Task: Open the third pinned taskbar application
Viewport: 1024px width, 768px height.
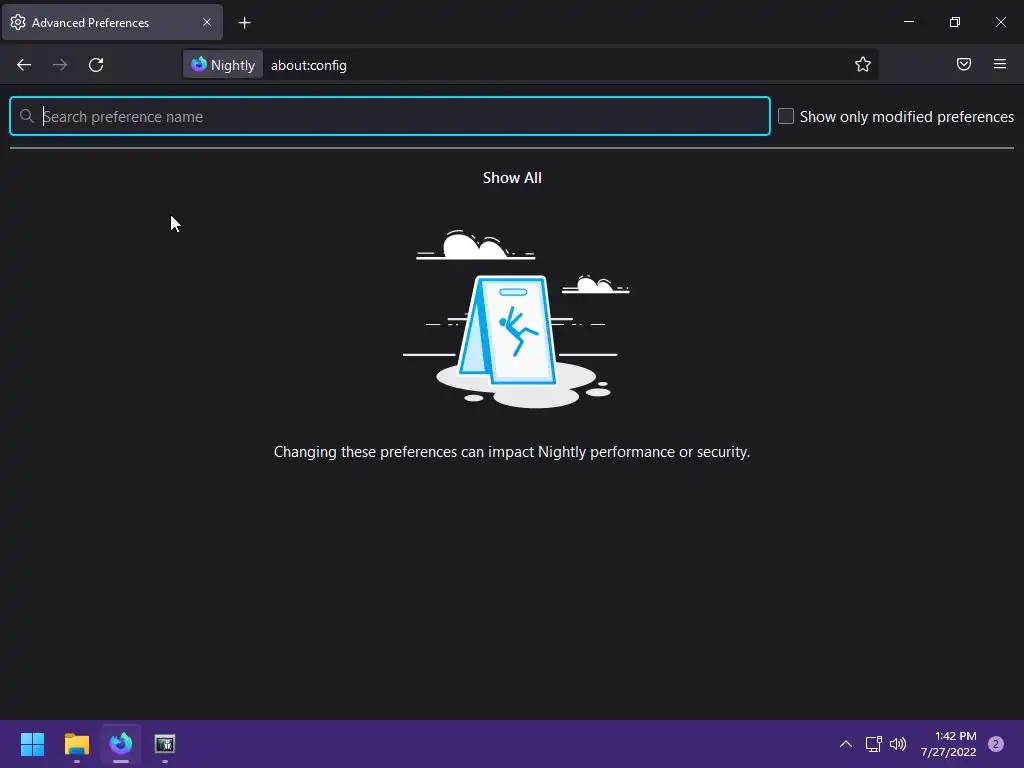Action: [x=165, y=744]
